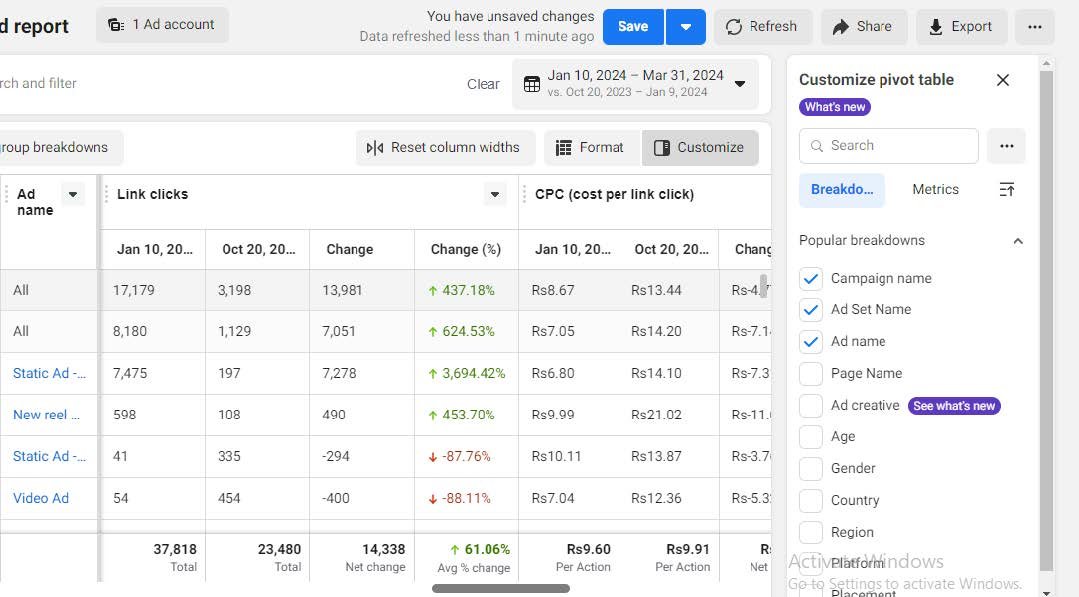Close the Customize pivot table panel
The height and width of the screenshot is (597, 1079).
(x=1003, y=80)
